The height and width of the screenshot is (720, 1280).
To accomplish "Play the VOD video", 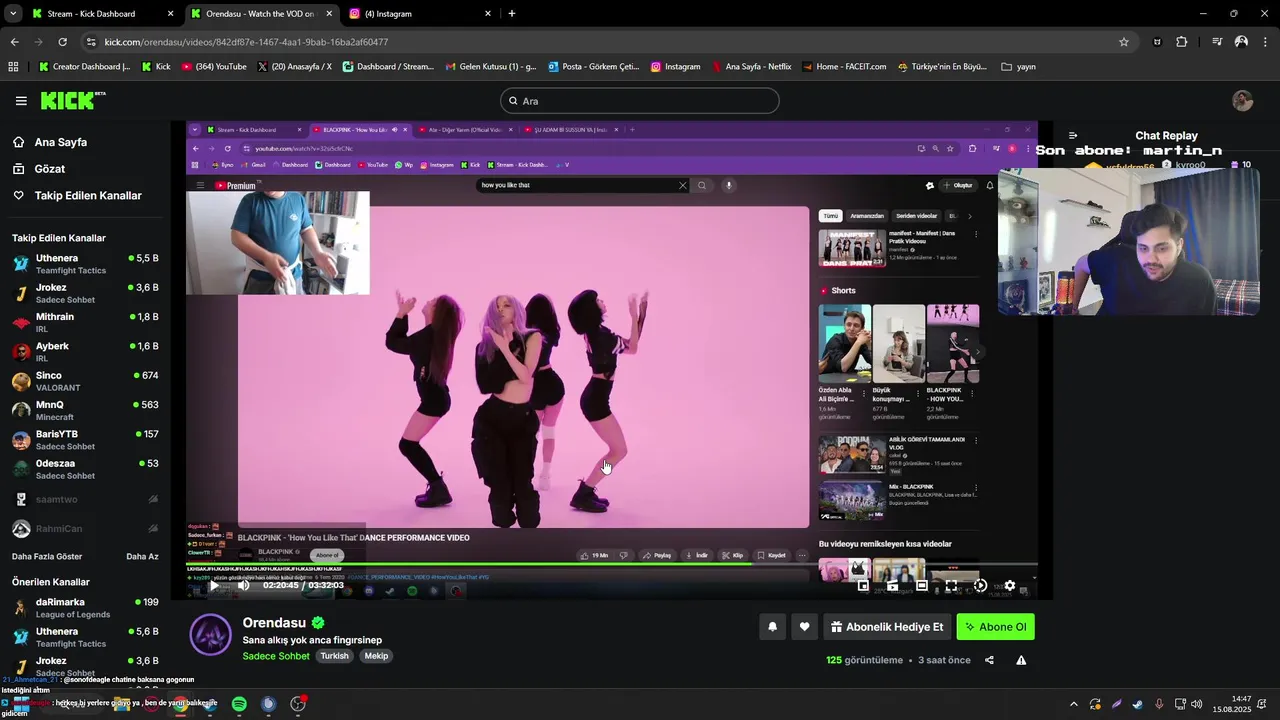I will (213, 586).
